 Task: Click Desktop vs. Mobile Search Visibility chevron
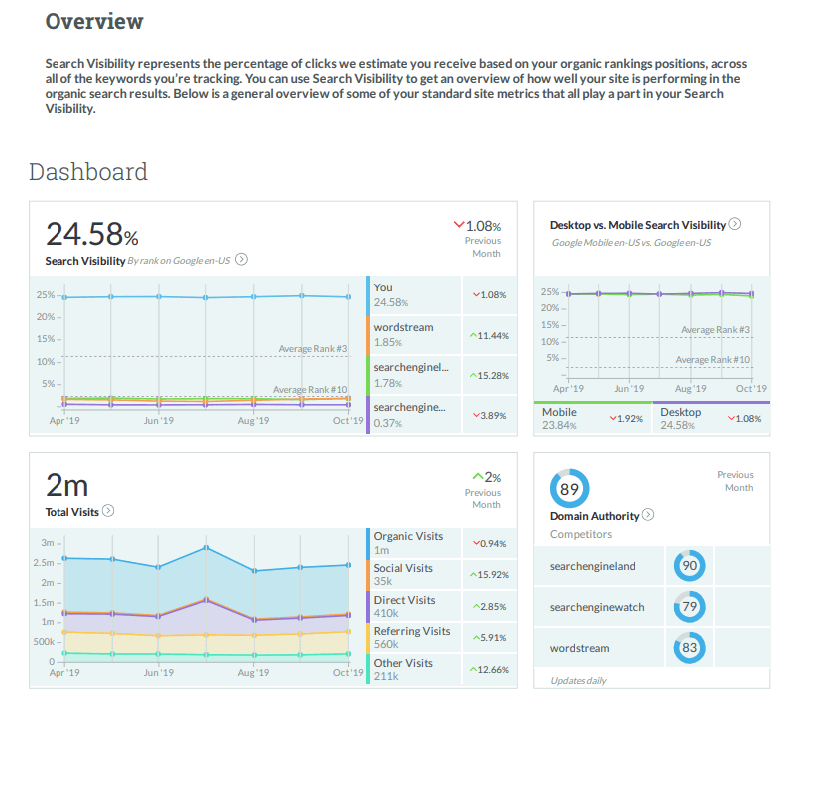[735, 225]
